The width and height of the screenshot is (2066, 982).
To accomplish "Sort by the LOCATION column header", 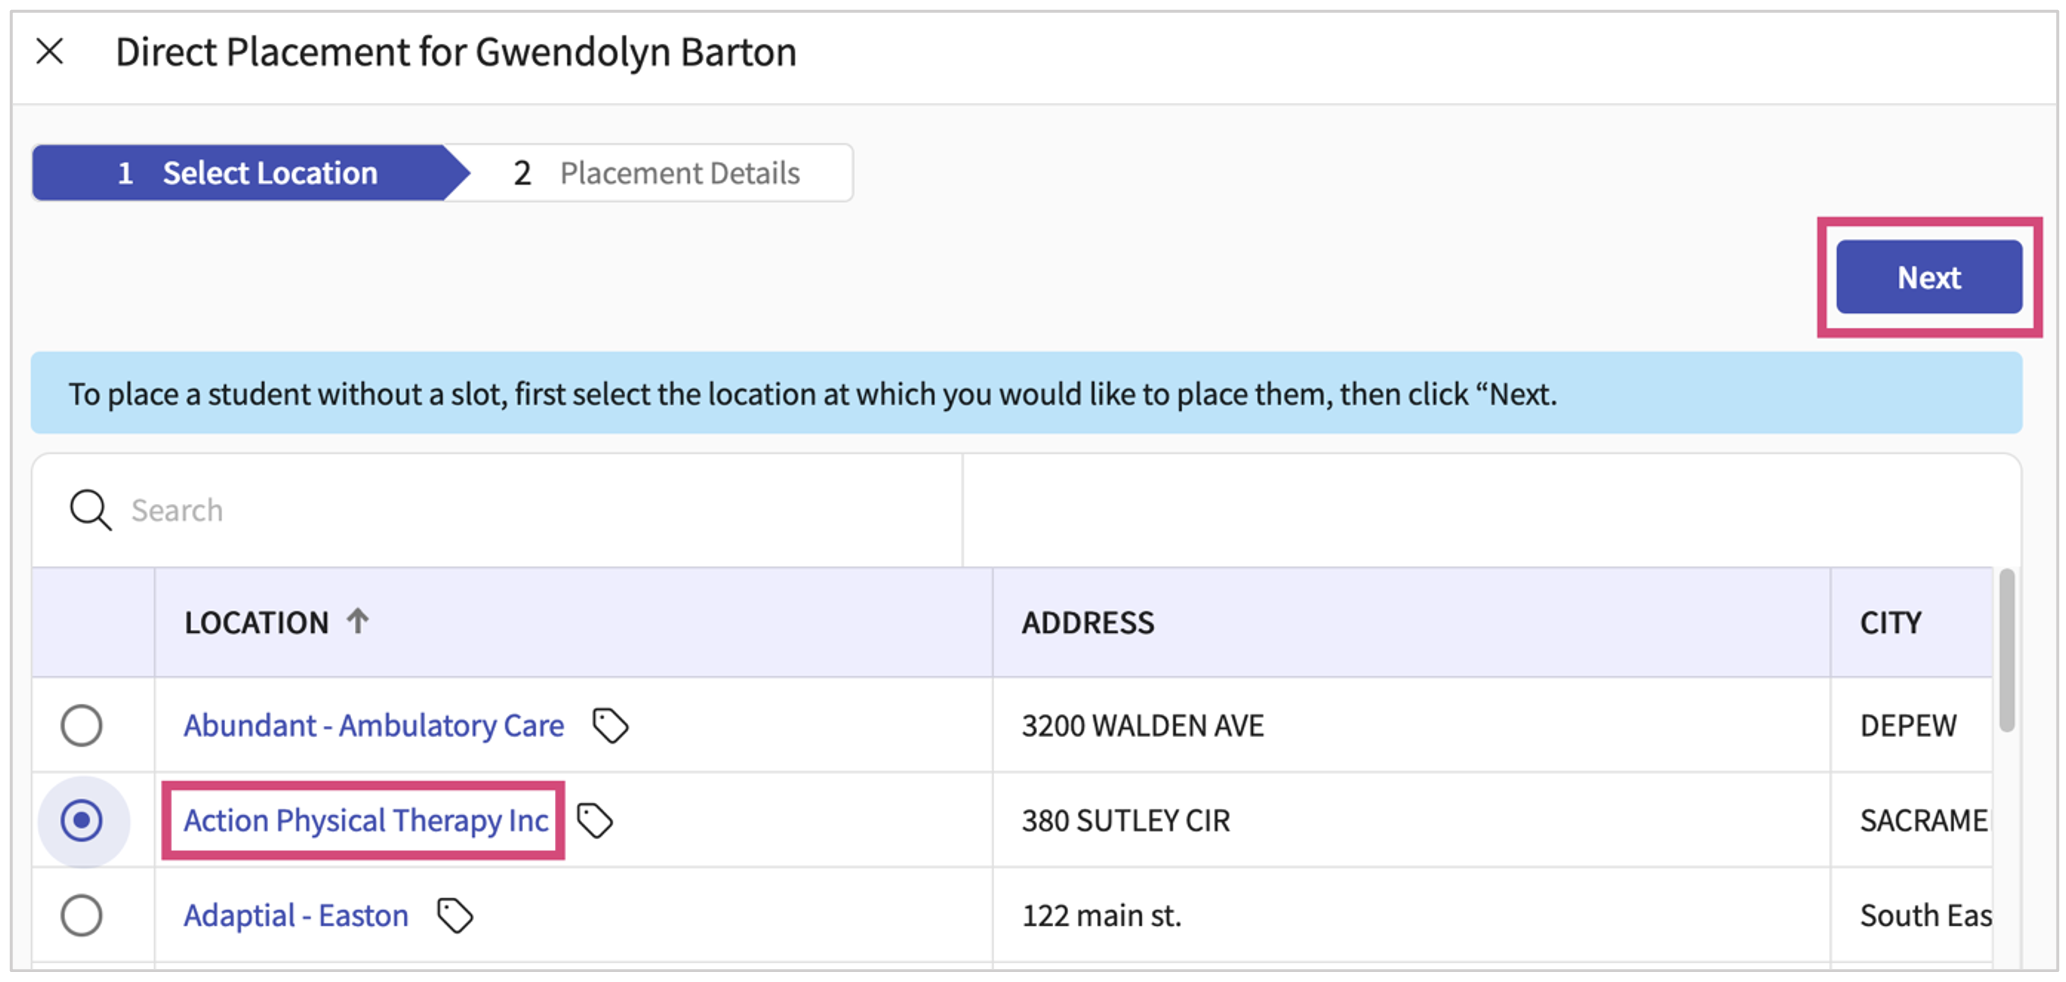I will [x=256, y=623].
